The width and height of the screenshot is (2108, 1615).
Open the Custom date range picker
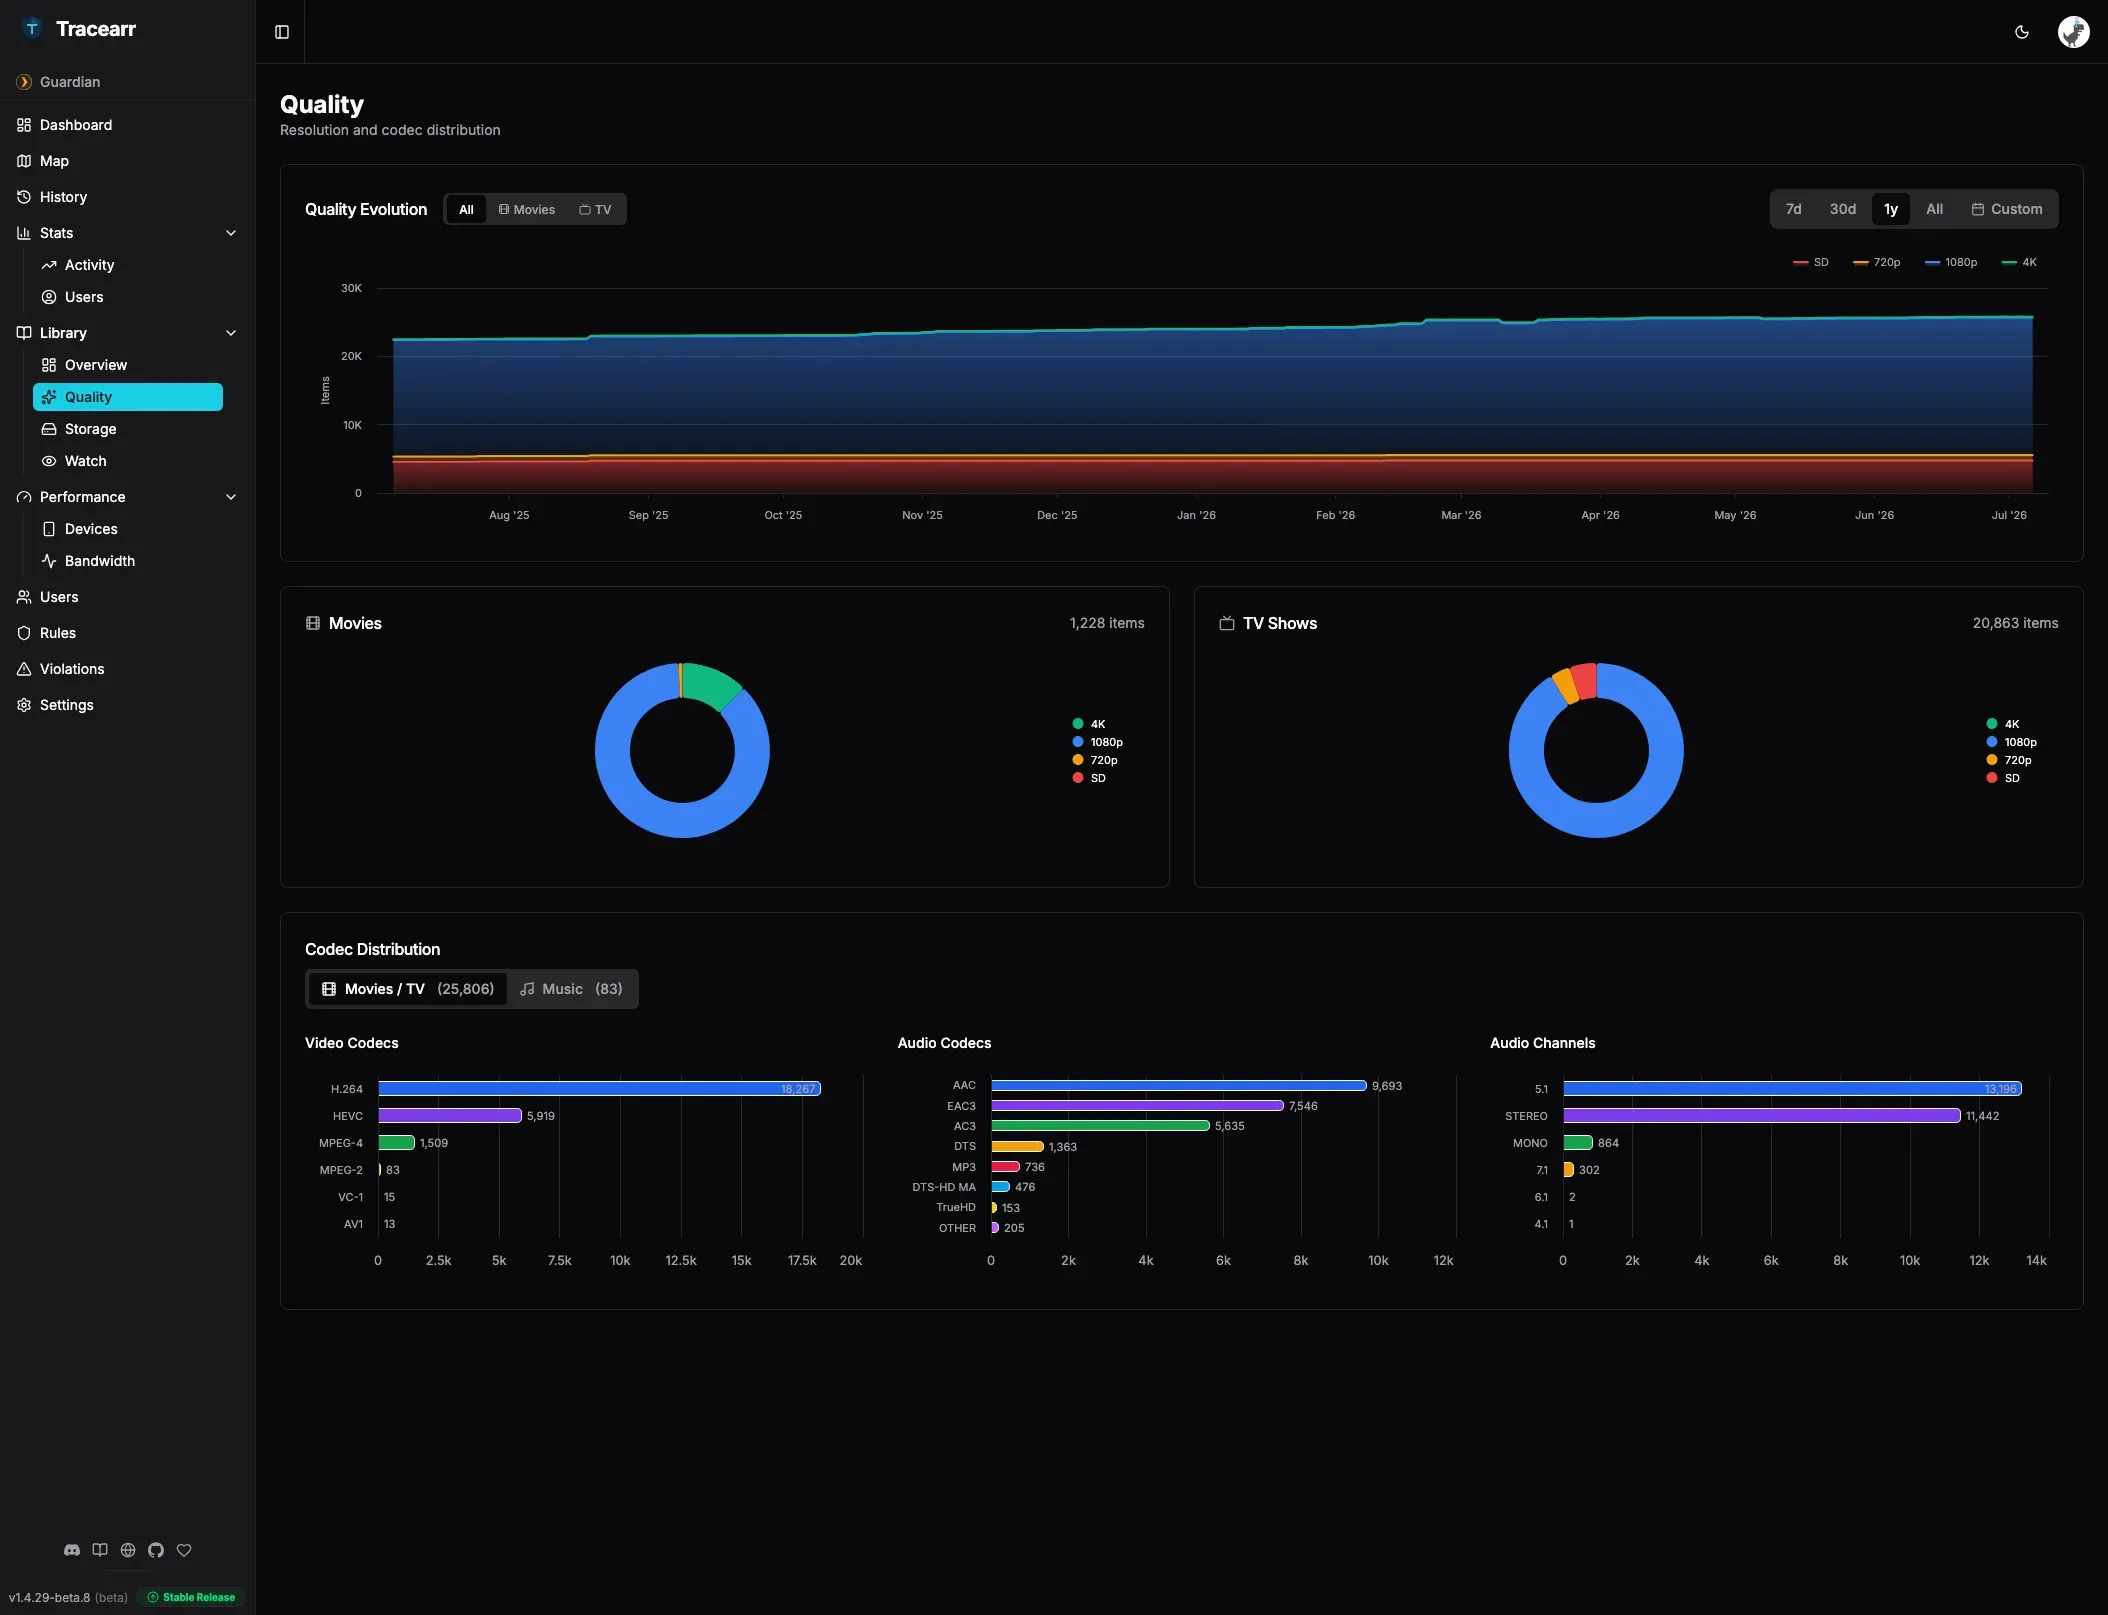(x=2006, y=209)
